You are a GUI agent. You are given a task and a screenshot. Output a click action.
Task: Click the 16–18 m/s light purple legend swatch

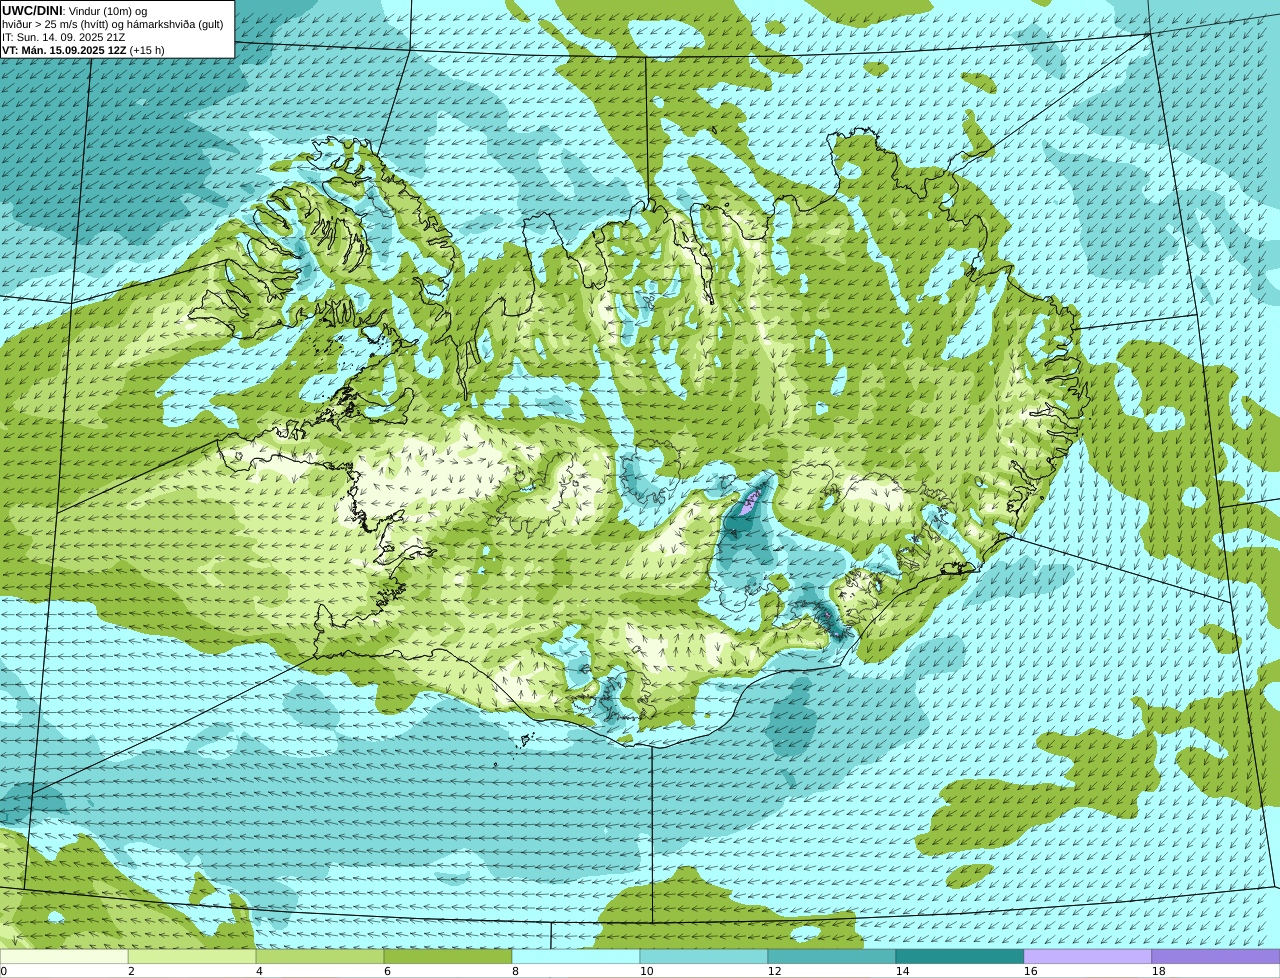[1088, 956]
